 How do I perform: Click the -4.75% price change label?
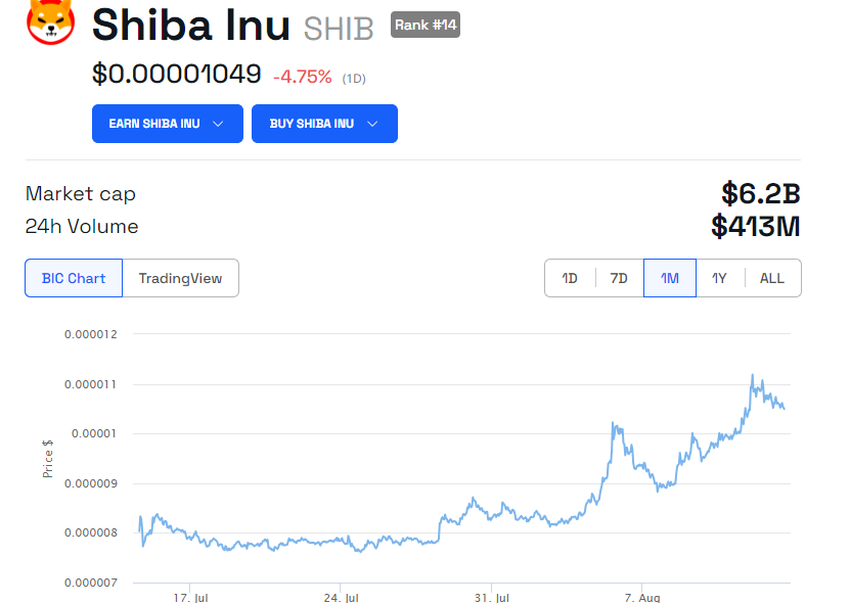coord(302,77)
